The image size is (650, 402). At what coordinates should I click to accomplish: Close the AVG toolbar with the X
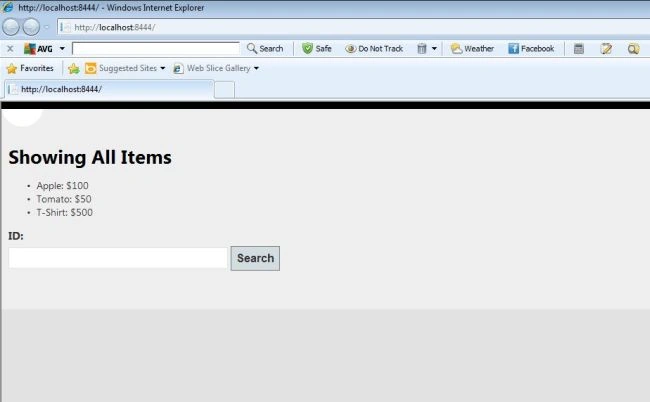[x=10, y=49]
